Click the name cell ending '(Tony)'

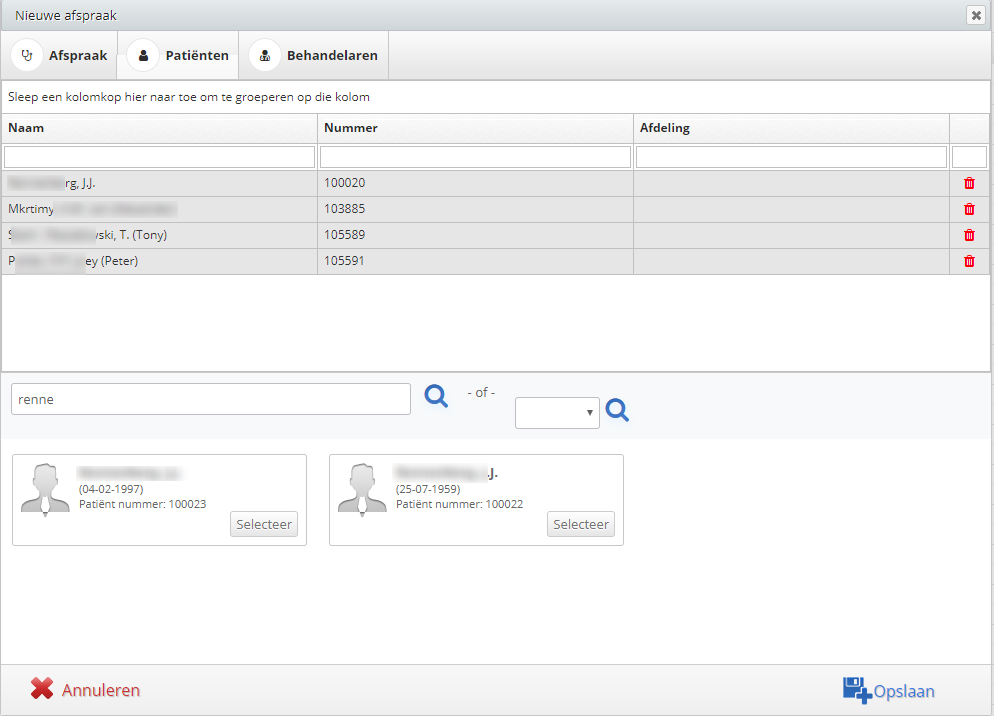(160, 235)
